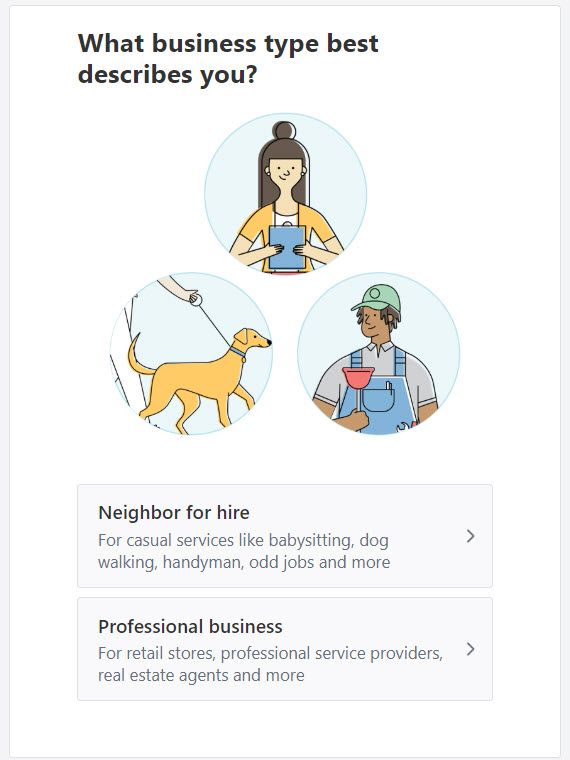Select the Neighbor for hire title
The height and width of the screenshot is (760, 570).
[x=174, y=513]
